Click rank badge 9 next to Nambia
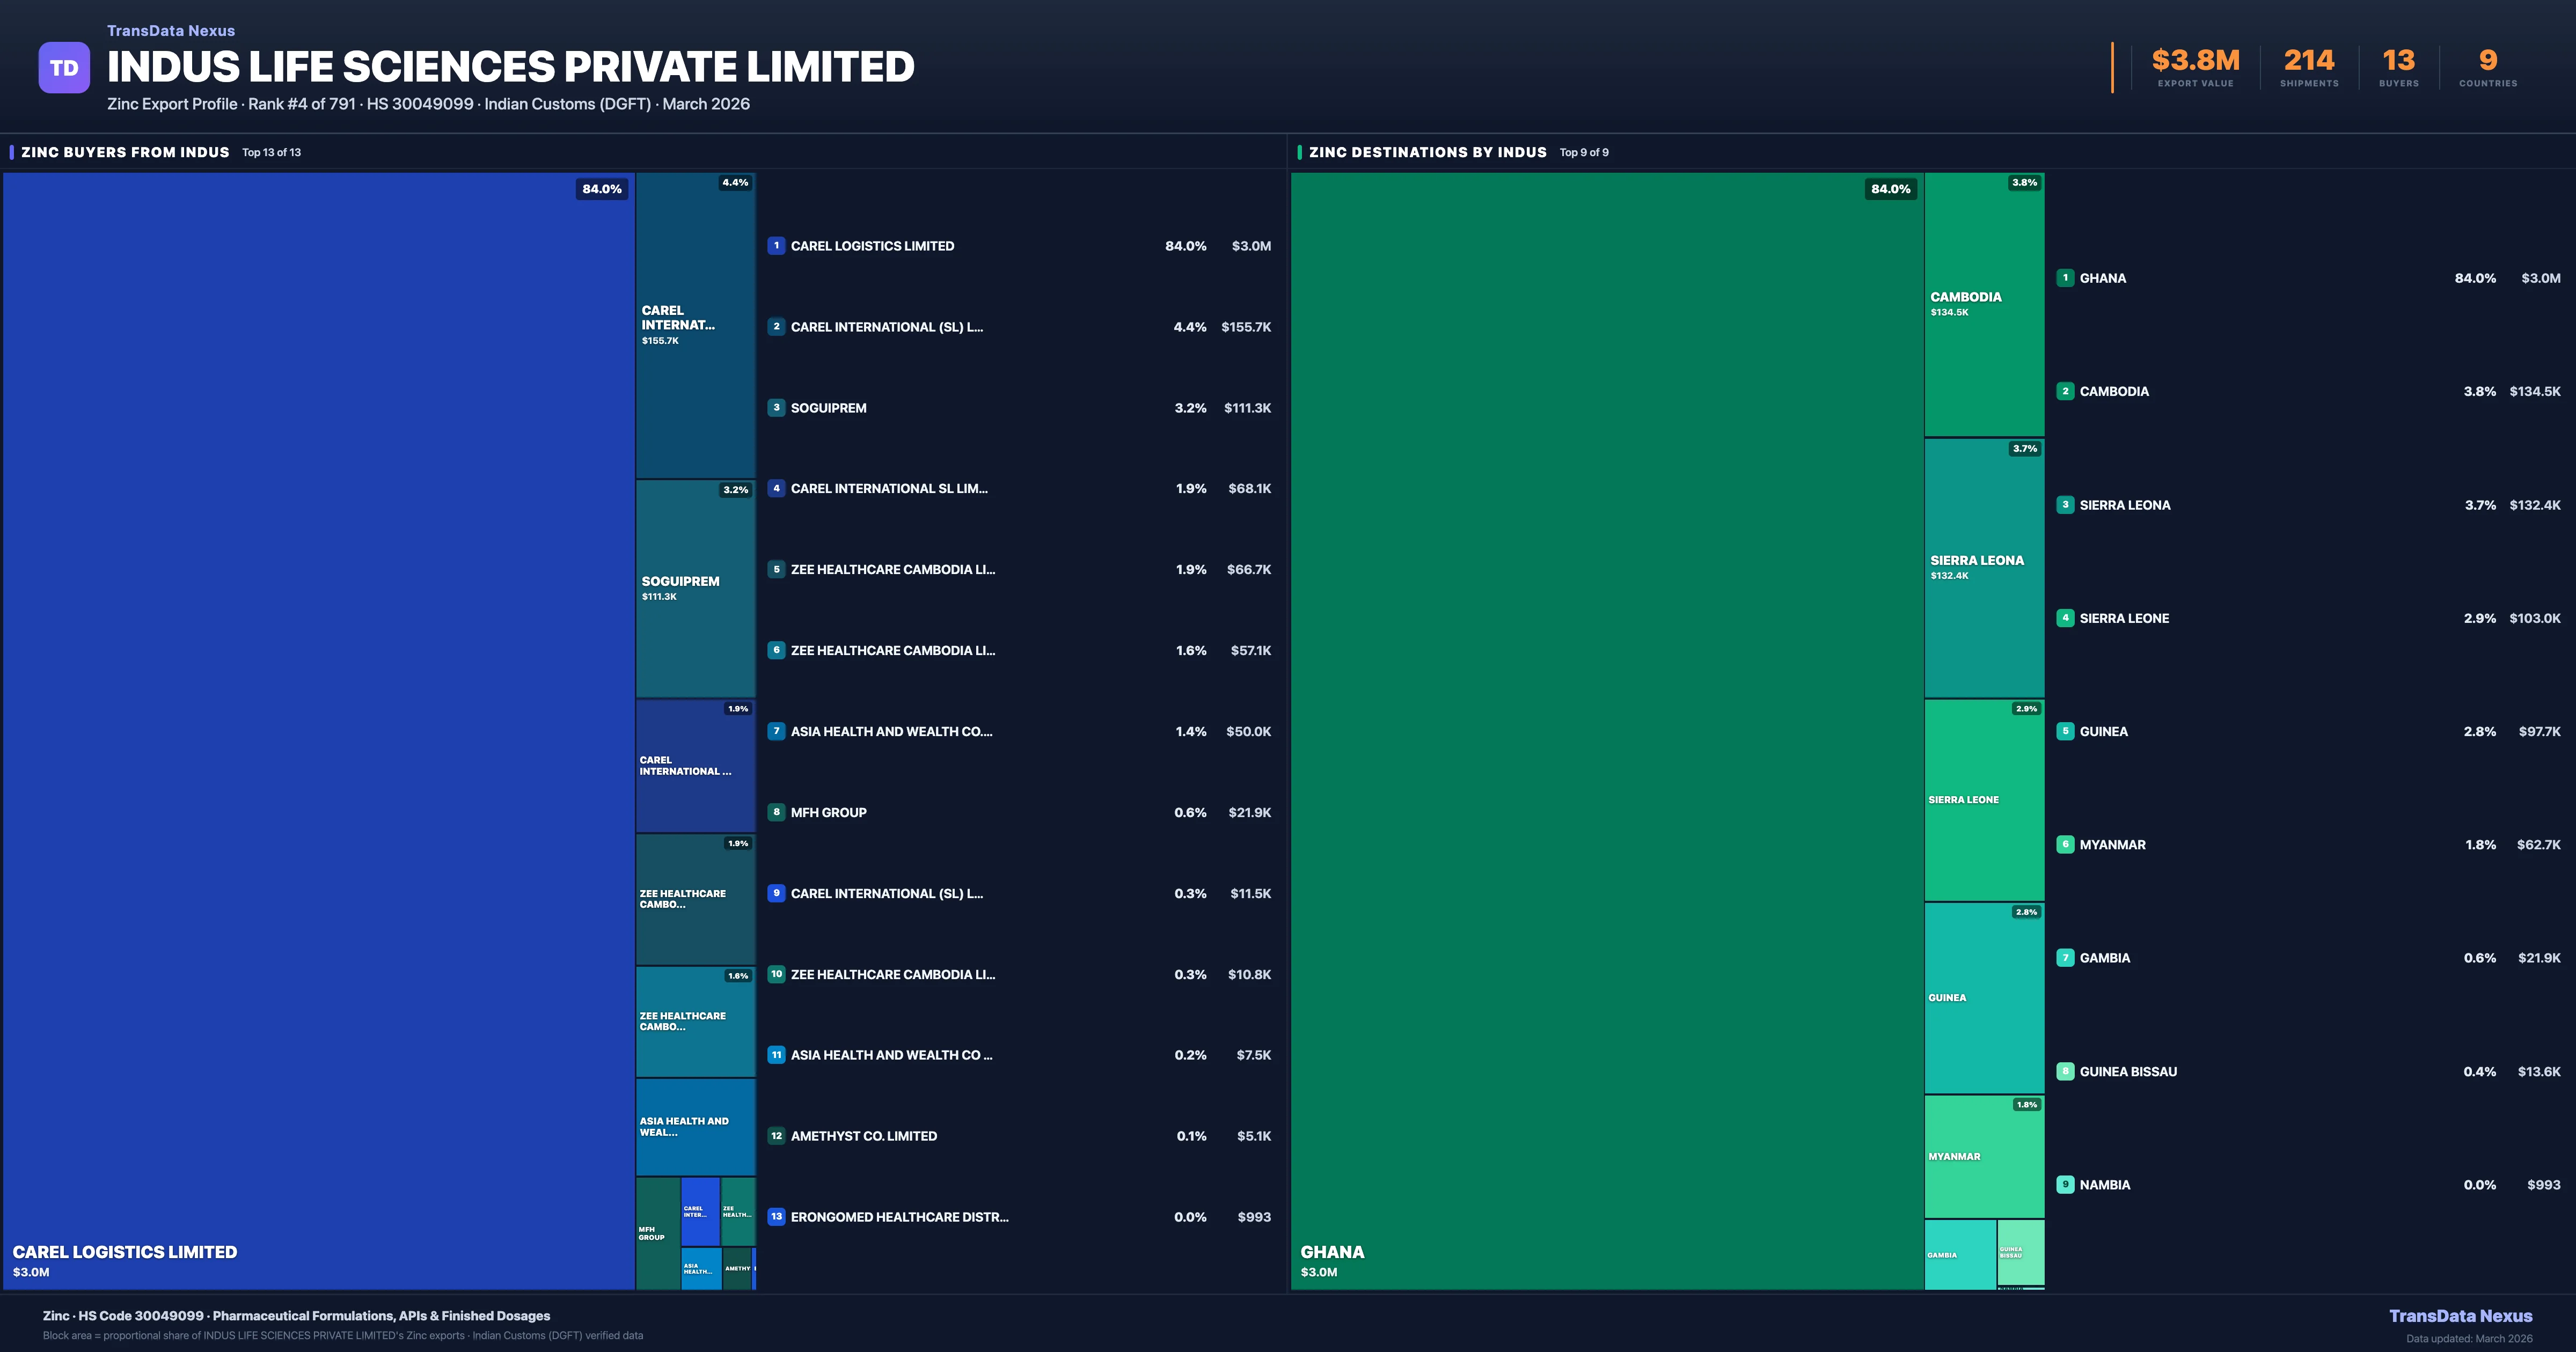This screenshot has height=1352, width=2576. pyautogui.click(x=2065, y=1184)
